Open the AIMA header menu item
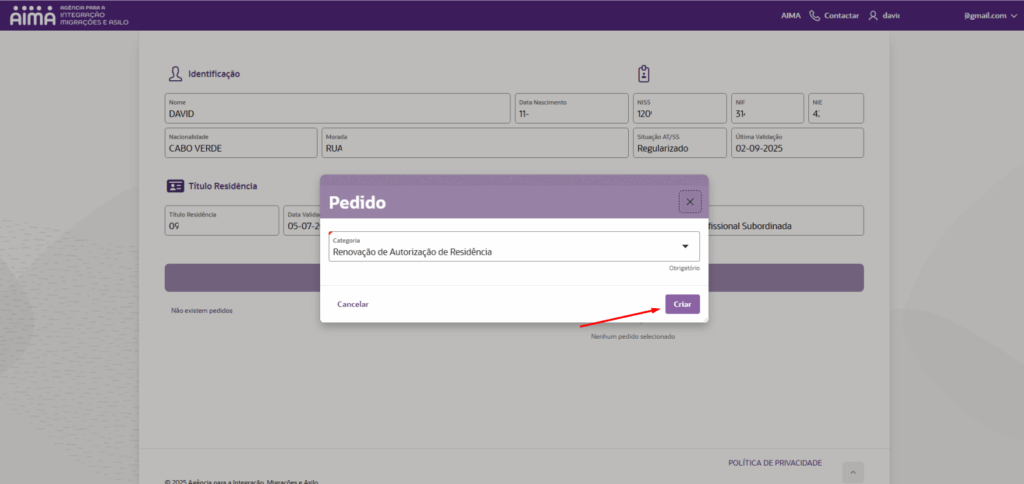1024x484 pixels. click(x=791, y=16)
